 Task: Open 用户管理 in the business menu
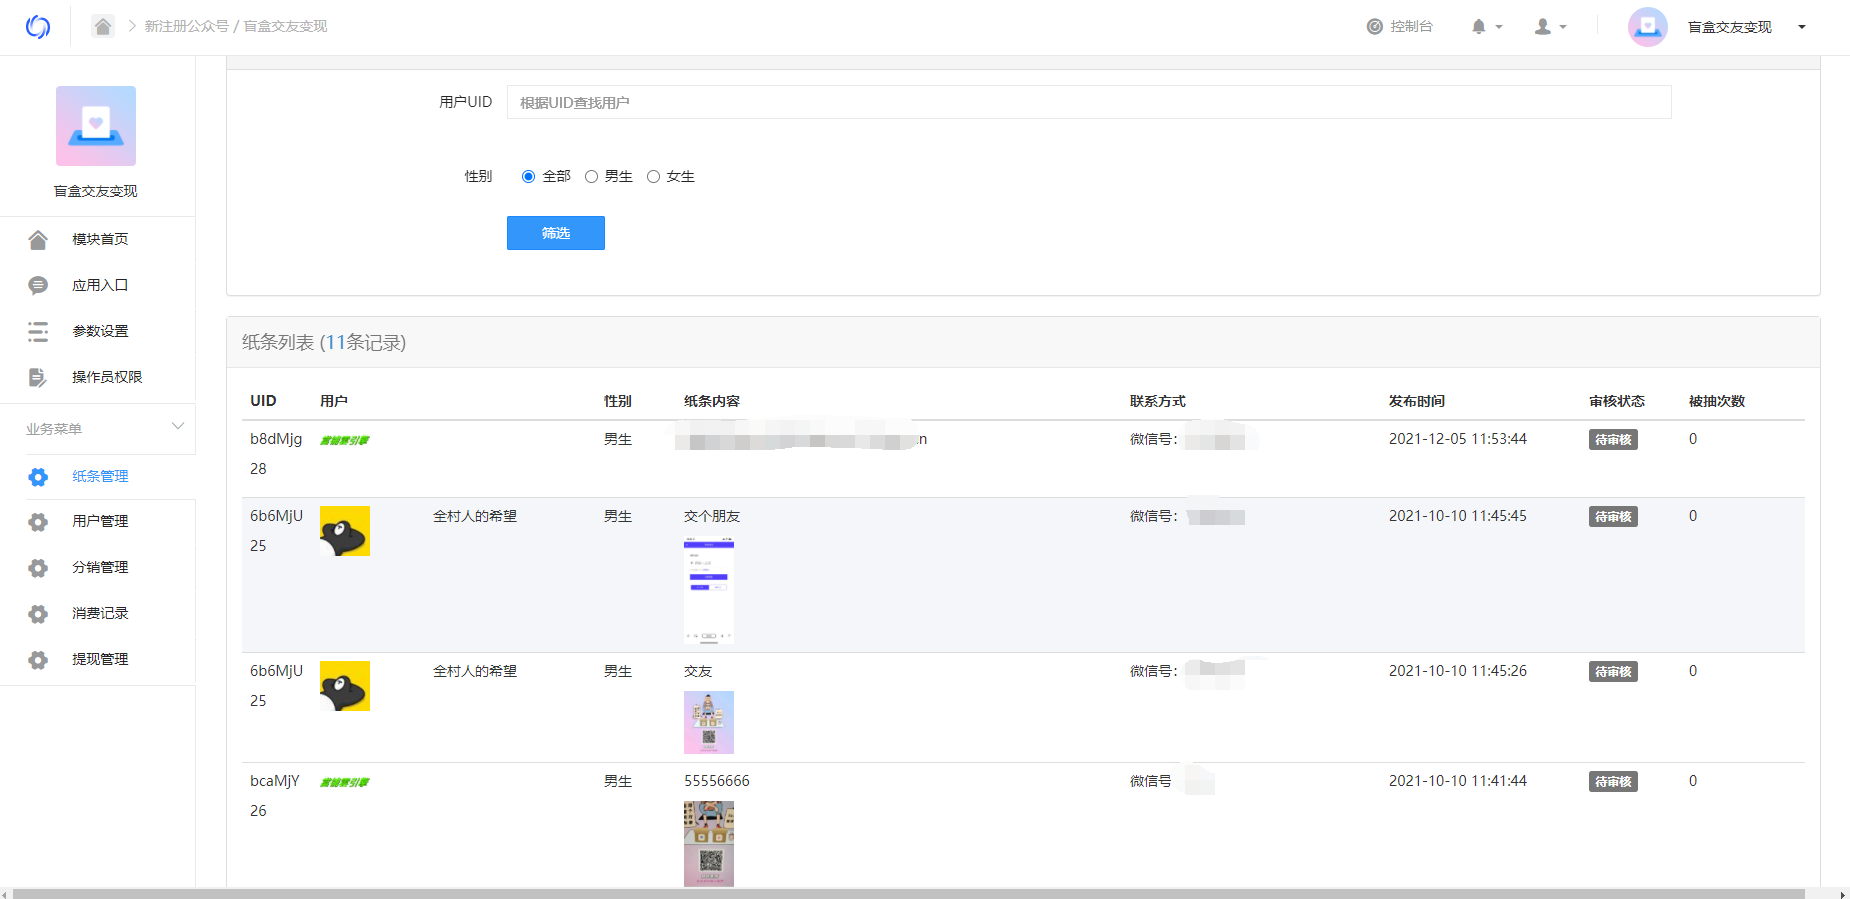click(x=100, y=521)
